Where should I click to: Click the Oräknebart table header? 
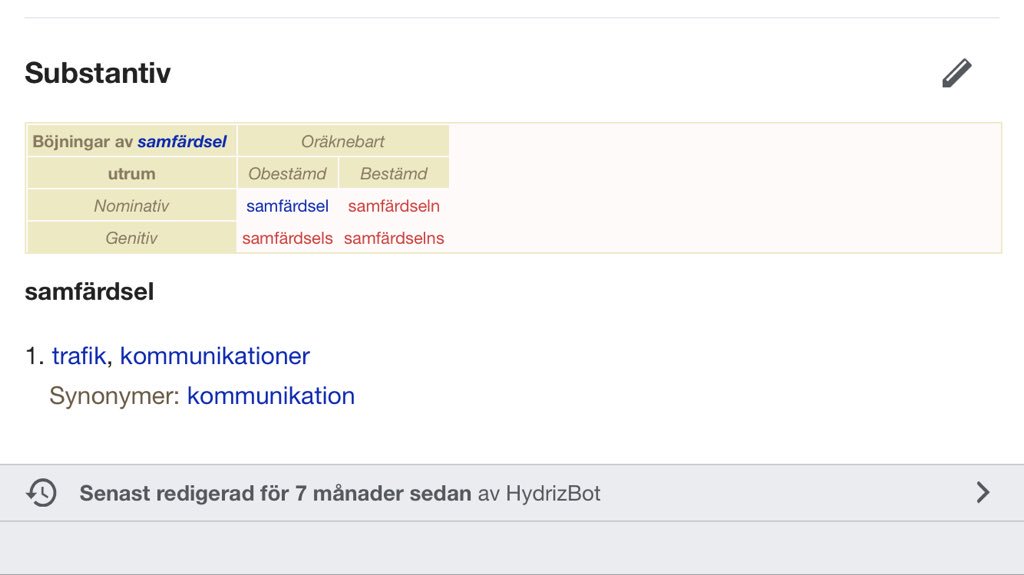[343, 141]
